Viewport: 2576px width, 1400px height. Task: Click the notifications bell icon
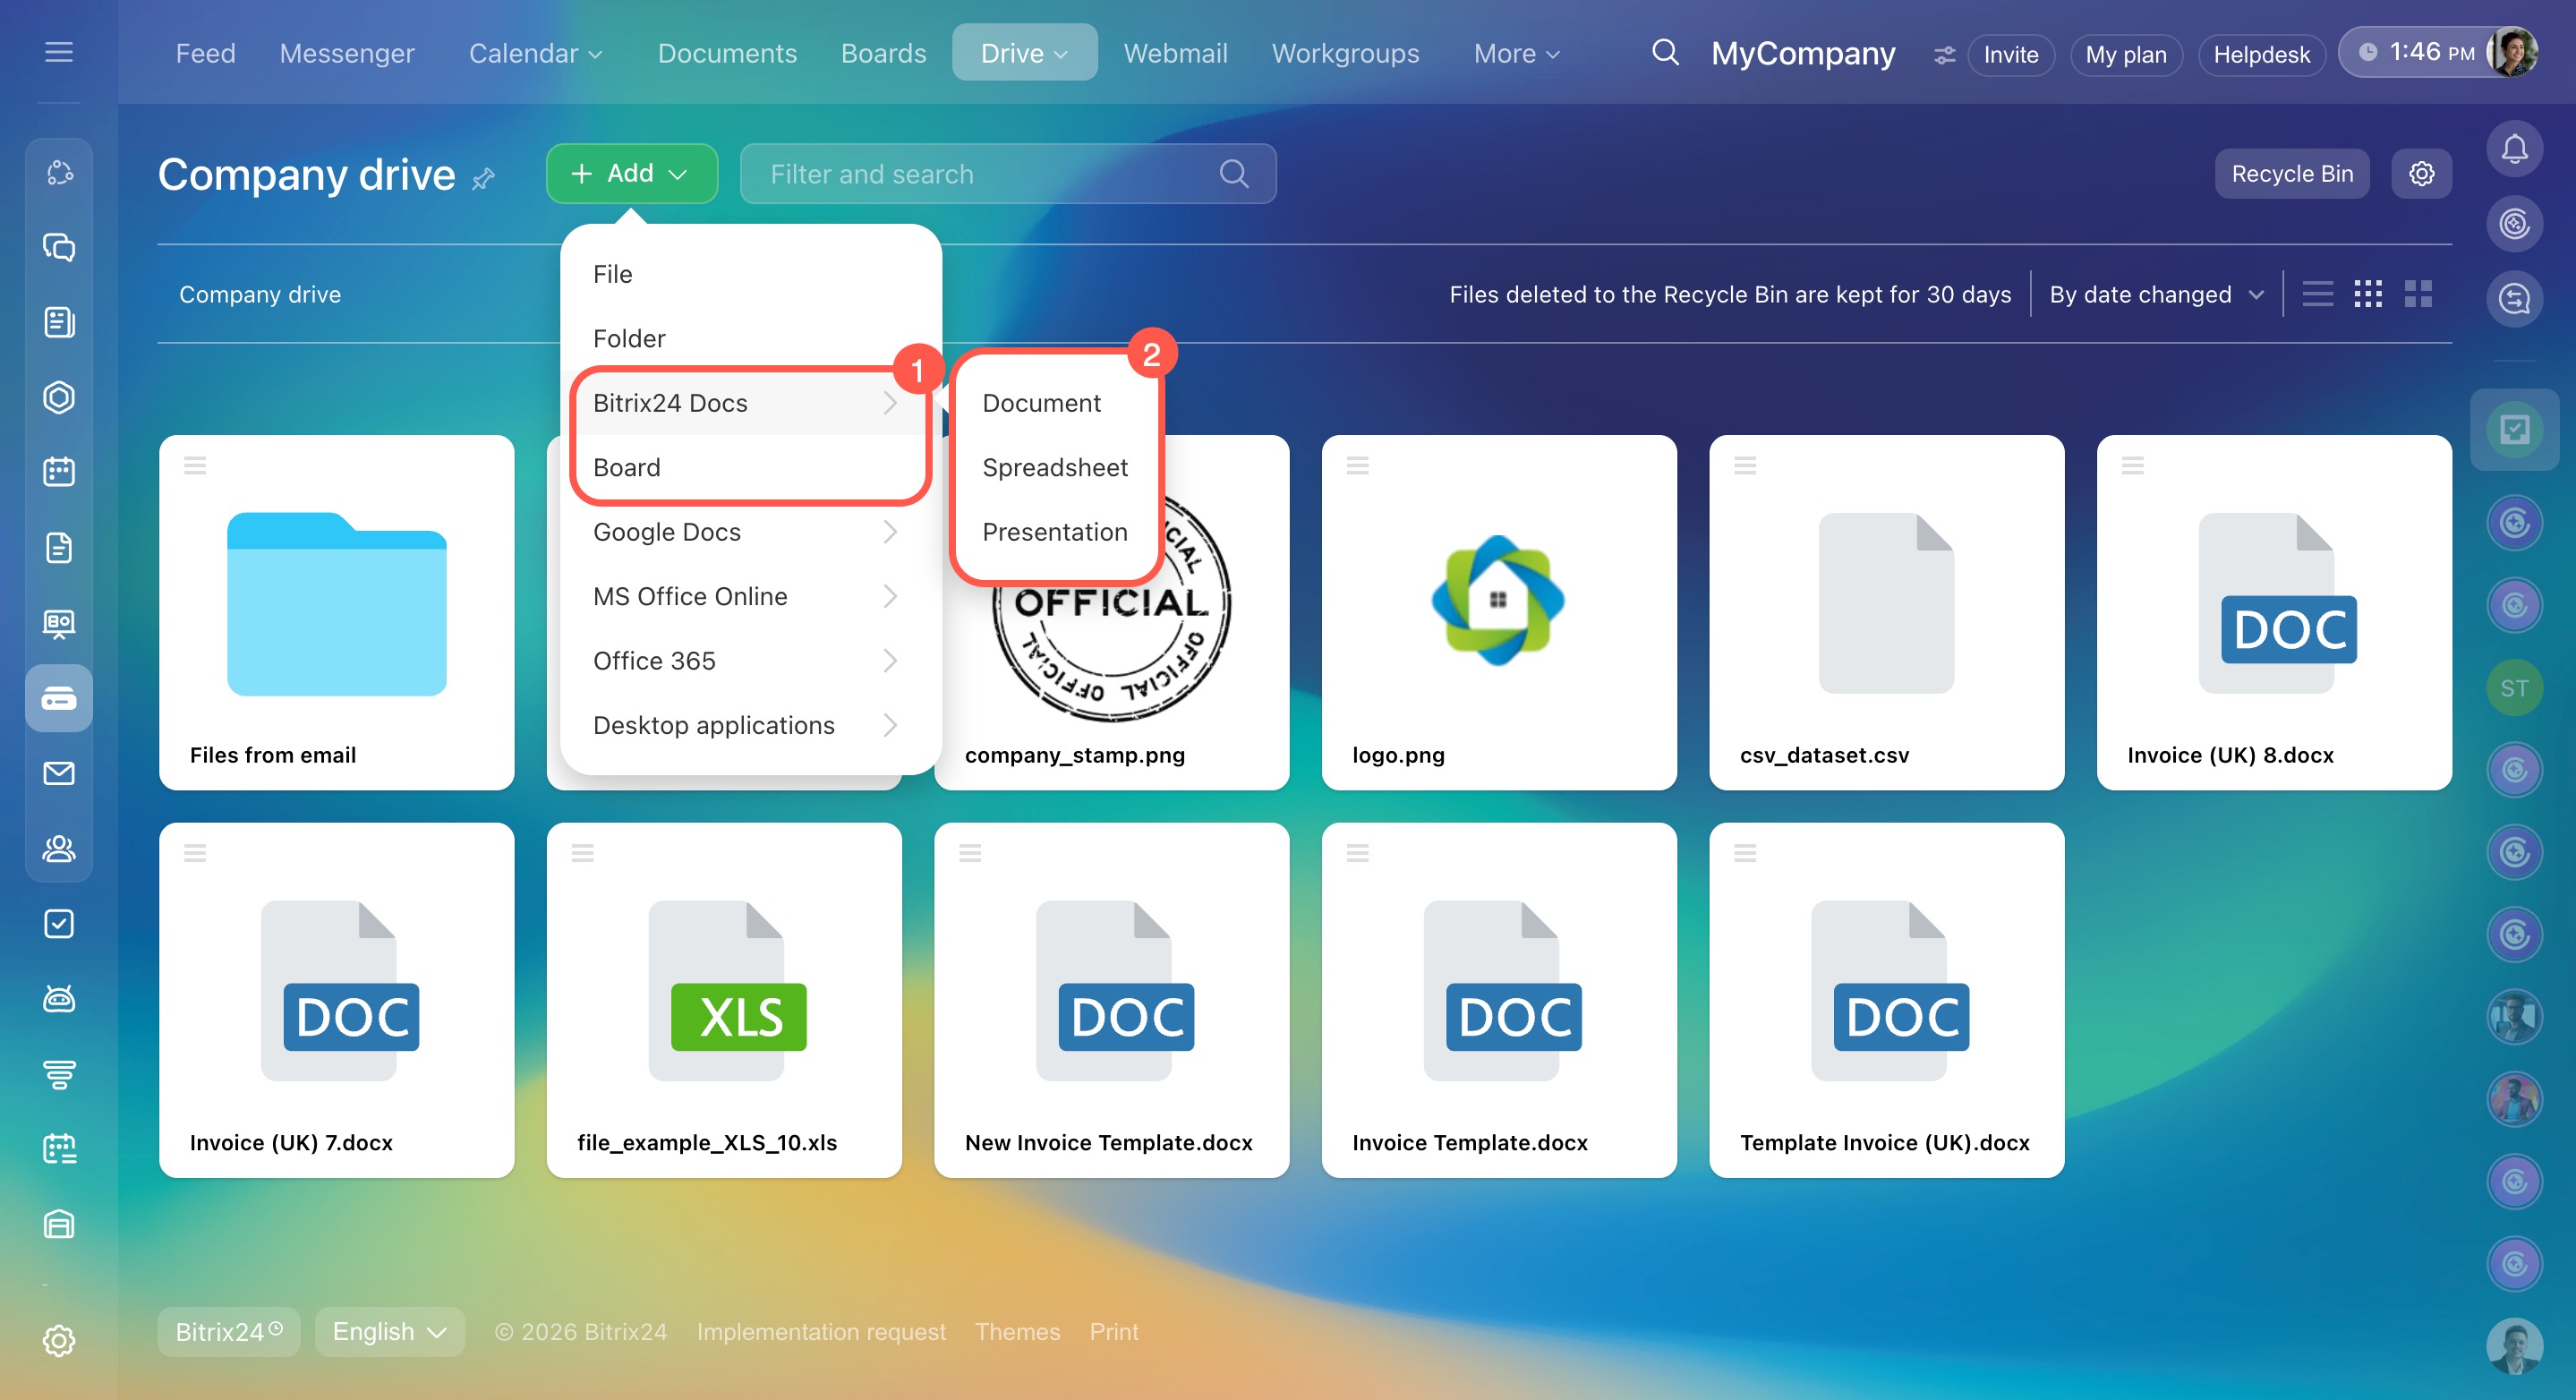click(x=2514, y=150)
